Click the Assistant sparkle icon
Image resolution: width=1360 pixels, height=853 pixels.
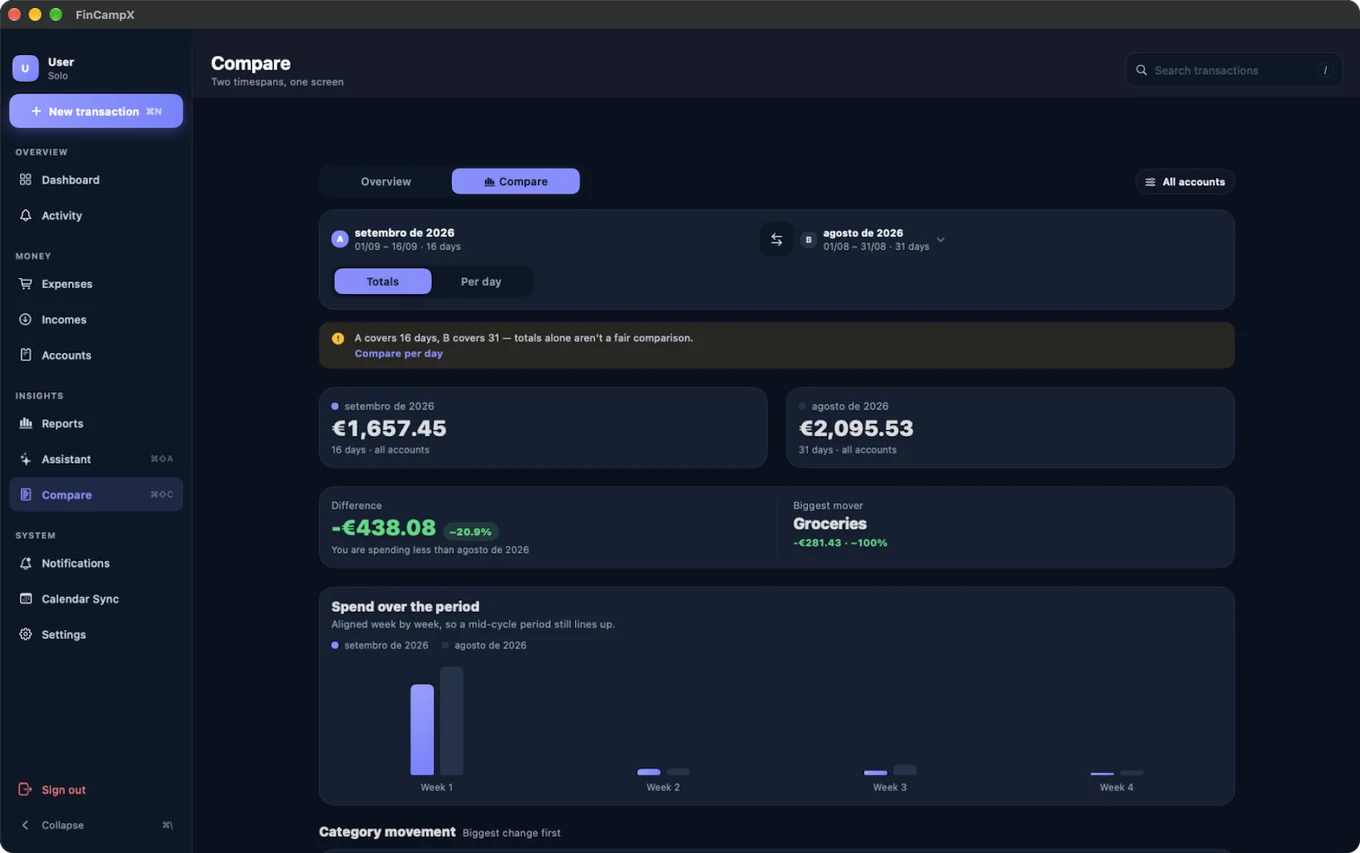click(x=26, y=459)
